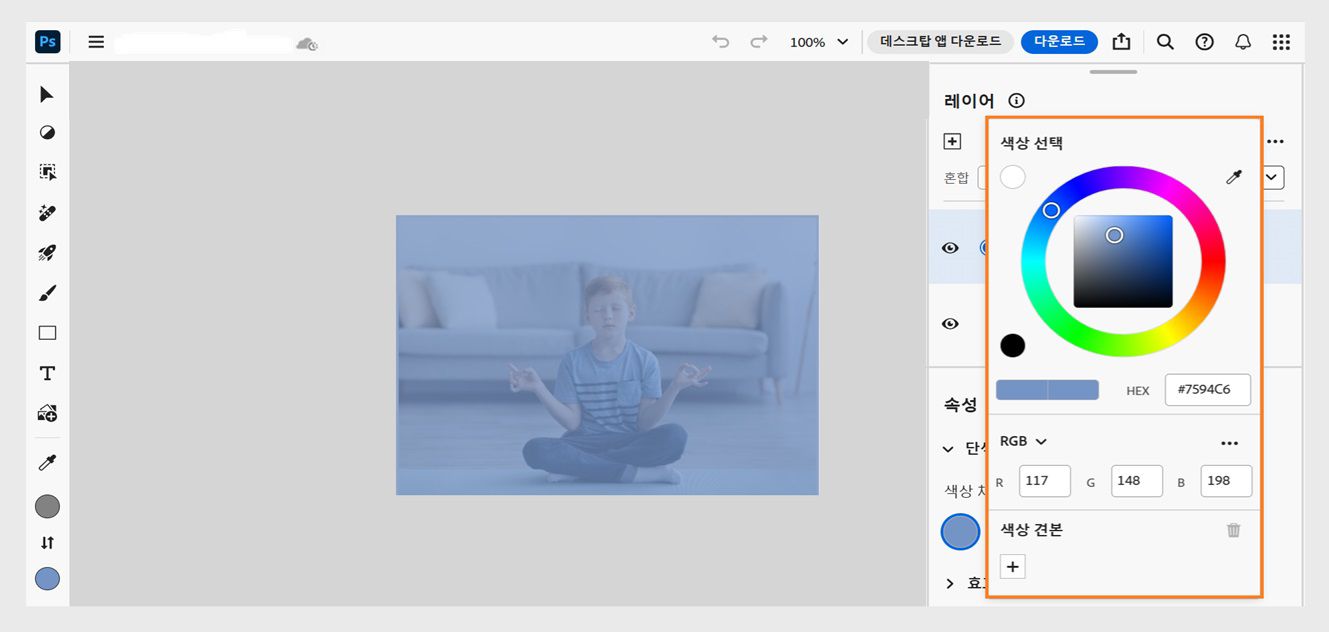
Task: Select the Type tool
Action: click(47, 373)
